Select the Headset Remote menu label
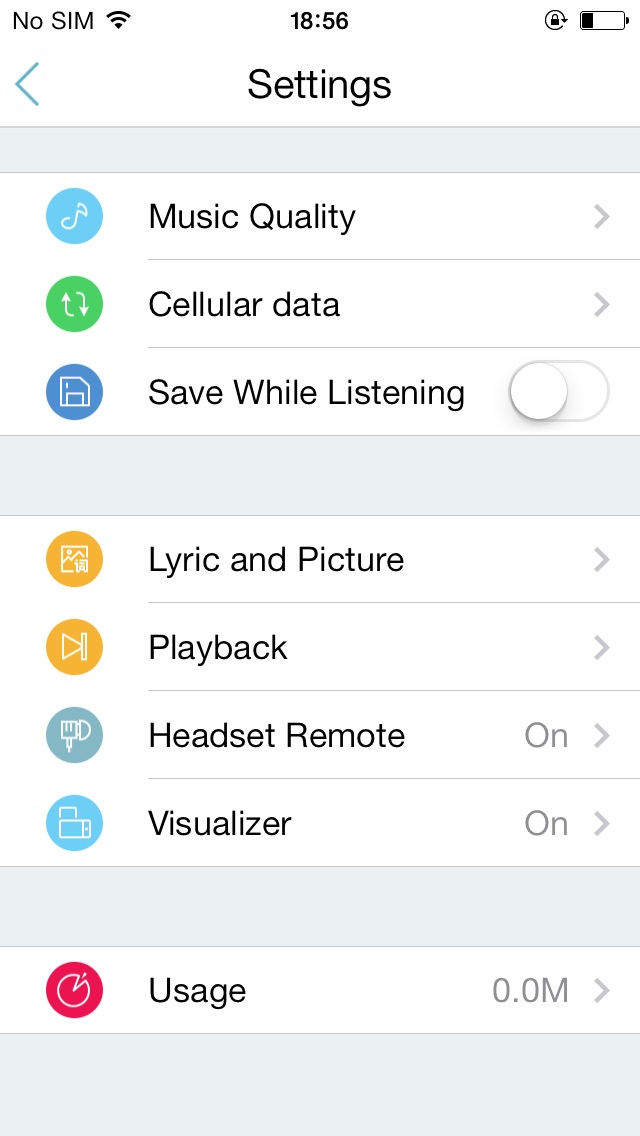 click(277, 736)
